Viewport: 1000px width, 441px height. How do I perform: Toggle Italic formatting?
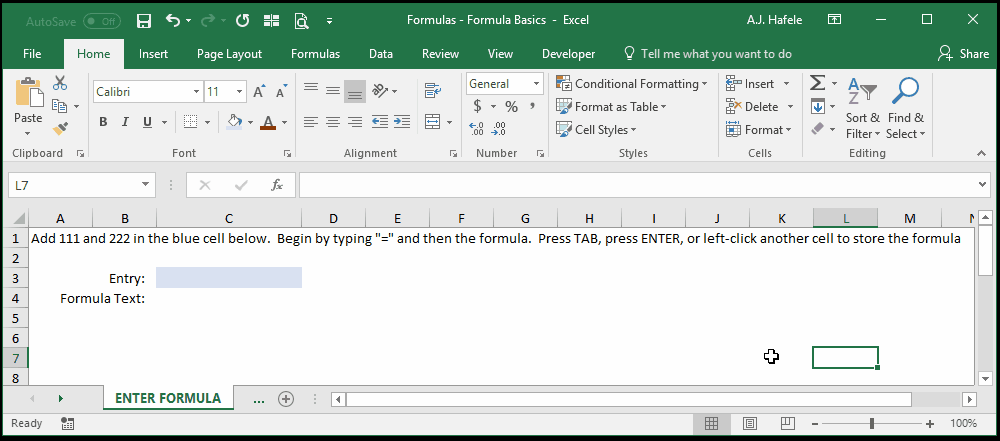coord(125,122)
